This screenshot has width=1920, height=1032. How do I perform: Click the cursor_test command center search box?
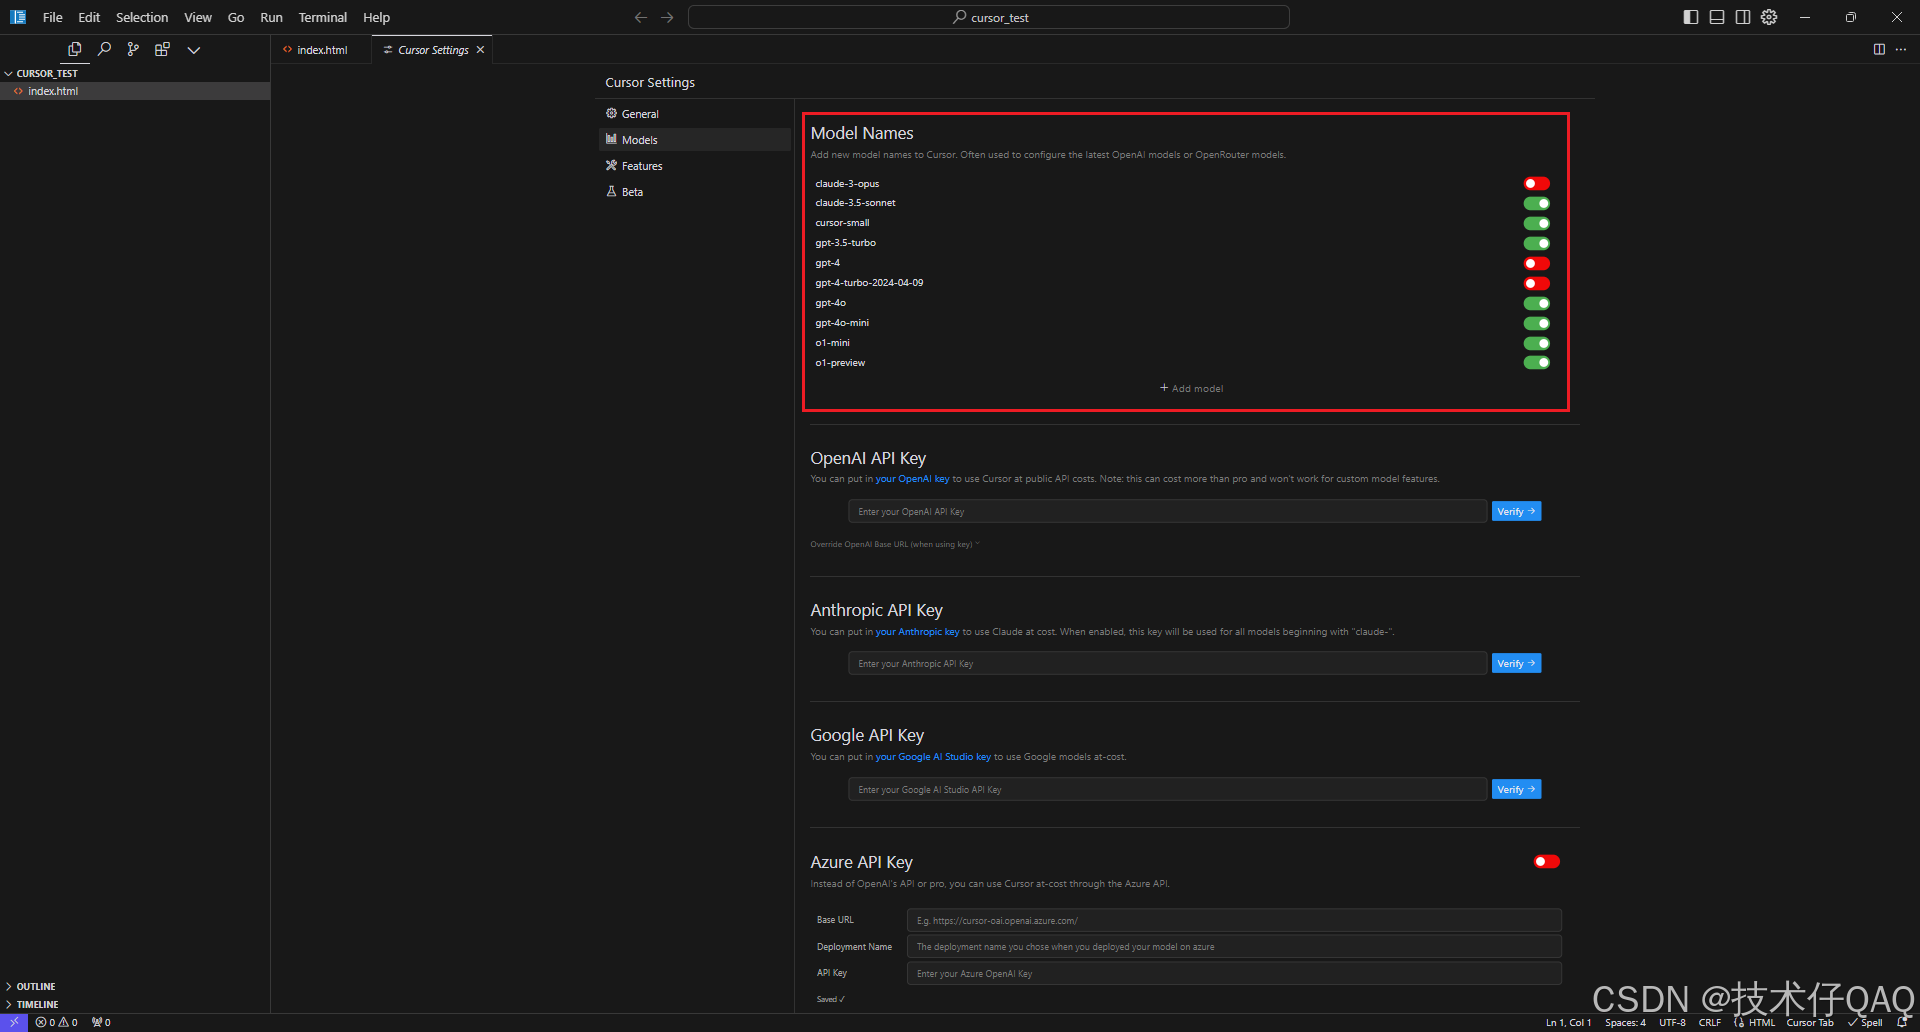[x=988, y=17]
